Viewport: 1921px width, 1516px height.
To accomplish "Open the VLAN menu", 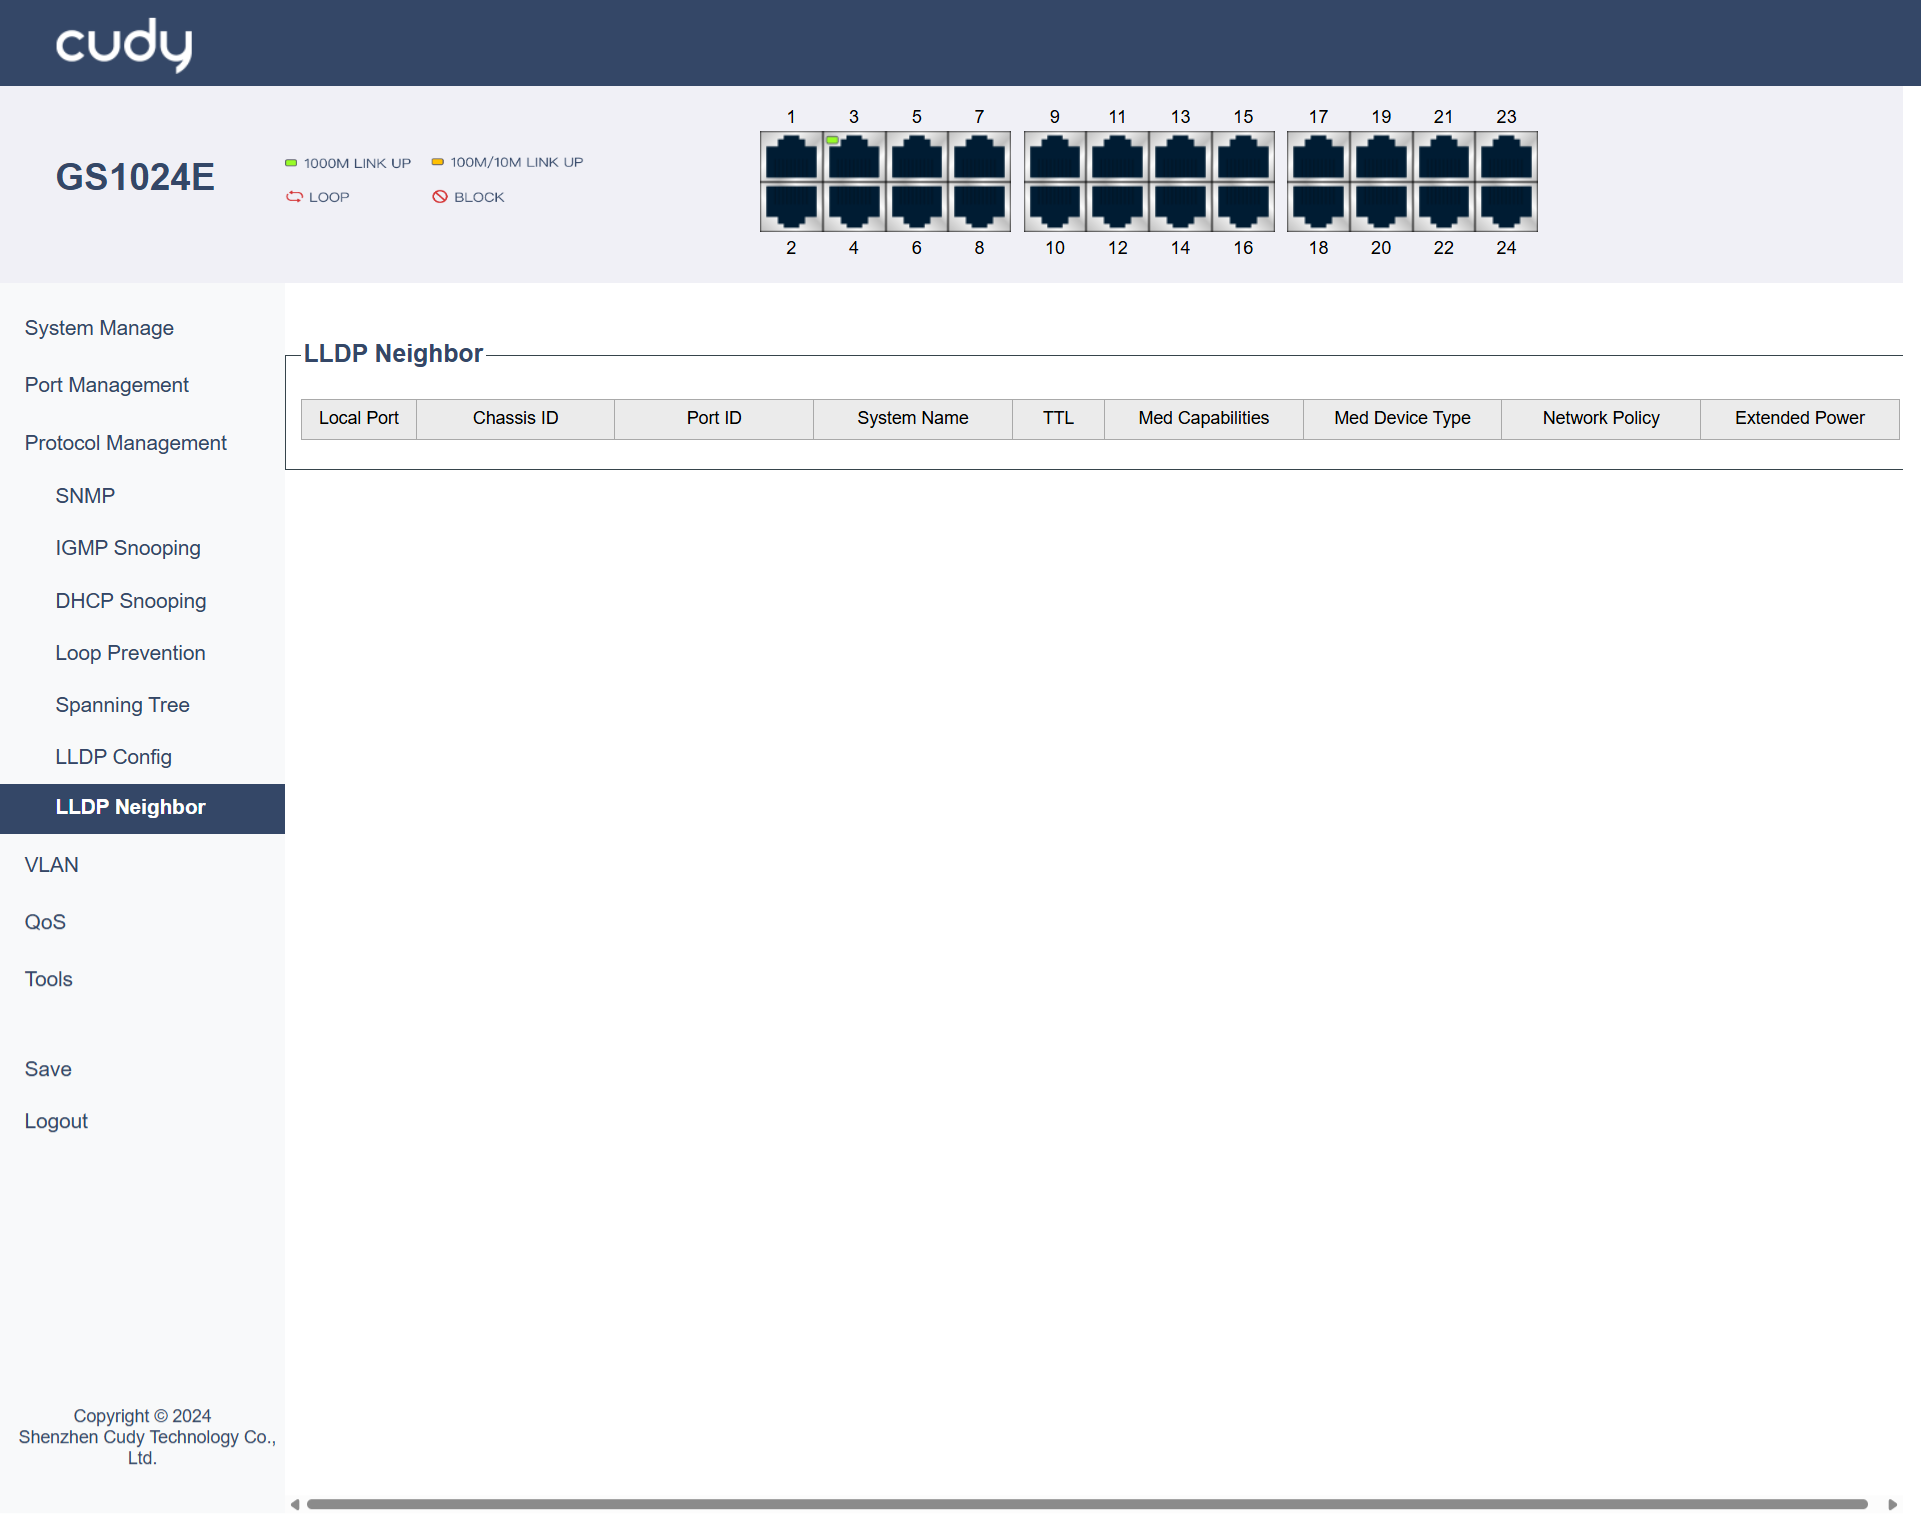I will point(52,865).
